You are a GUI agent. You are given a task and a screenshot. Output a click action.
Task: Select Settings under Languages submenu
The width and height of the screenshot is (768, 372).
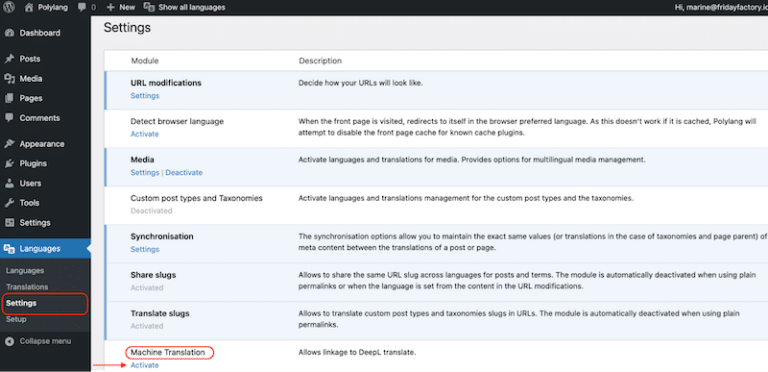tap(22, 303)
